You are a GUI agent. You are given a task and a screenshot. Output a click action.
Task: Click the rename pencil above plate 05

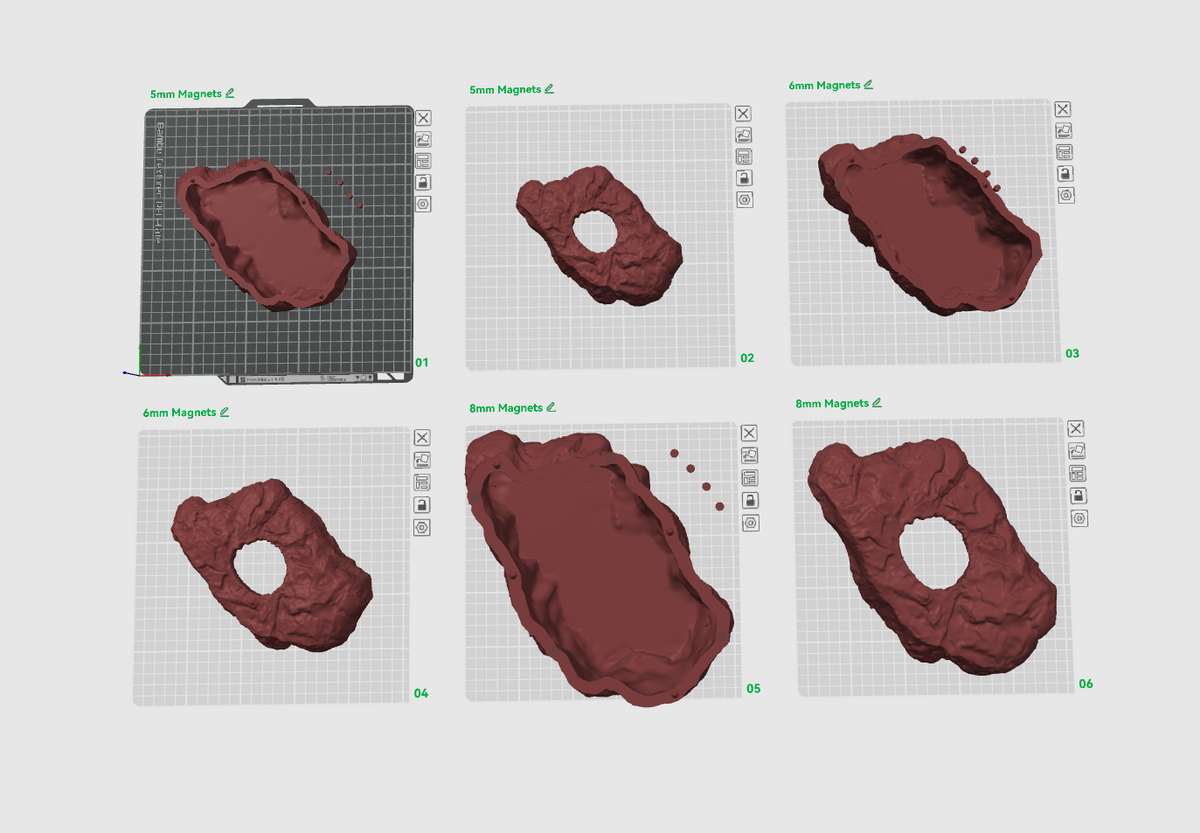click(x=551, y=407)
